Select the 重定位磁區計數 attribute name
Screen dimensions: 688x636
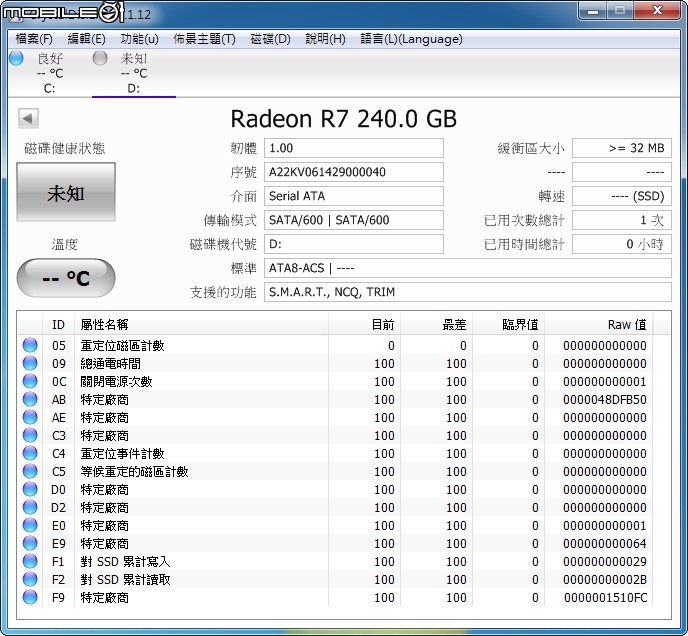[122, 346]
